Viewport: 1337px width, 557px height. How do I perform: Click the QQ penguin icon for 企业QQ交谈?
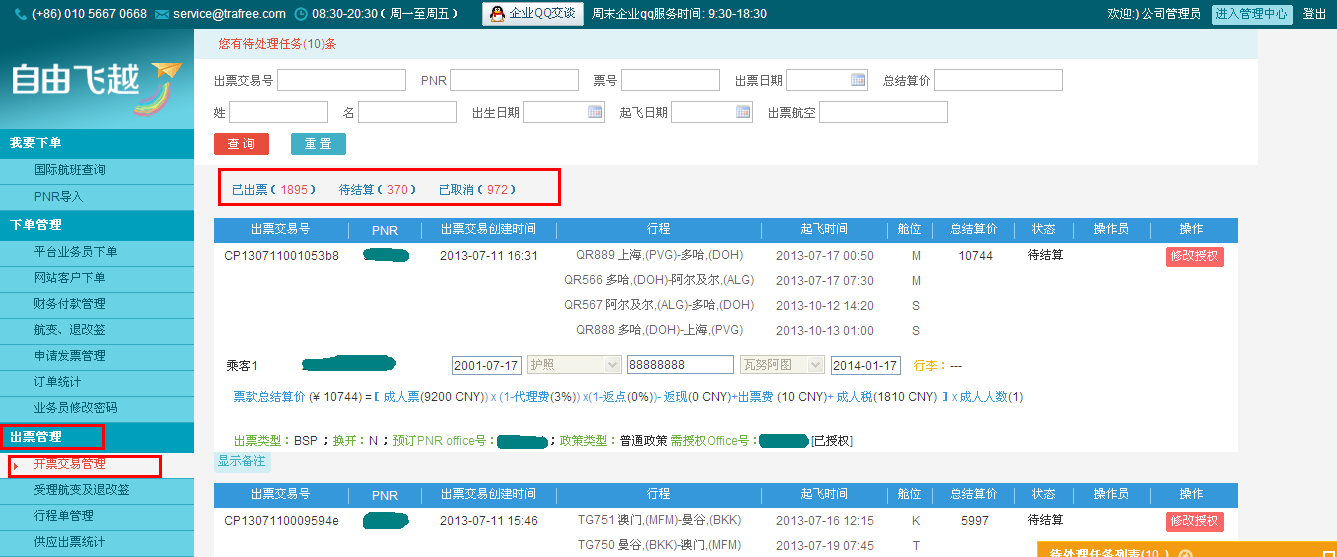tap(497, 14)
